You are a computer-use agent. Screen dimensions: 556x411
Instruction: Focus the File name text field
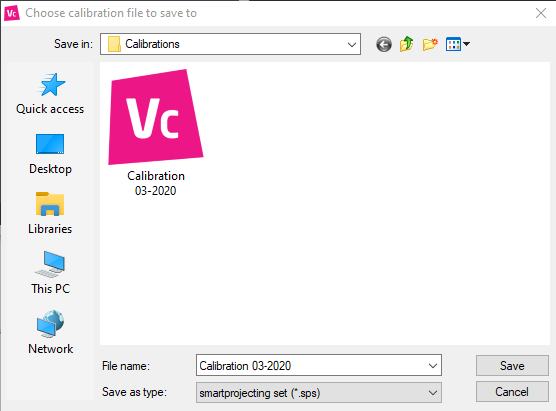coord(311,365)
